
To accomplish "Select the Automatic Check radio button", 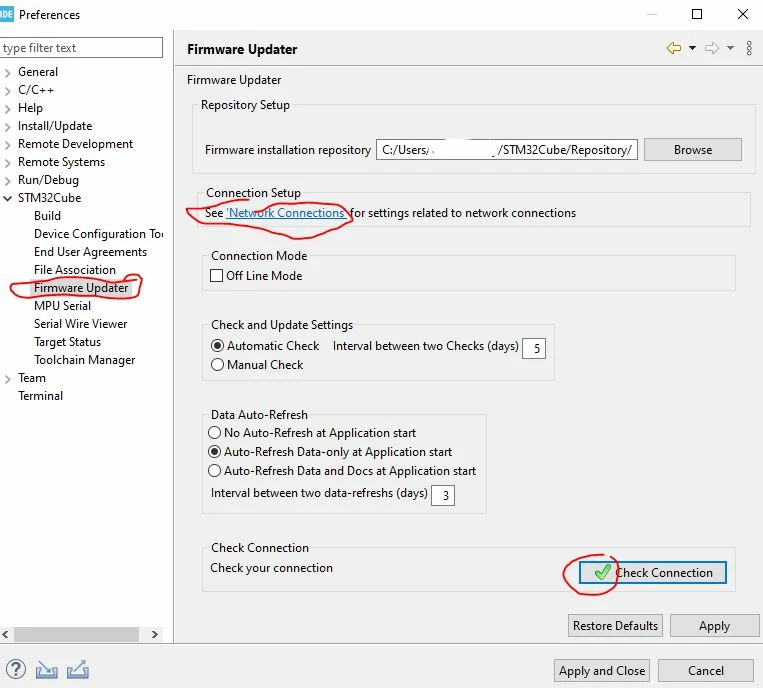I will click(217, 346).
